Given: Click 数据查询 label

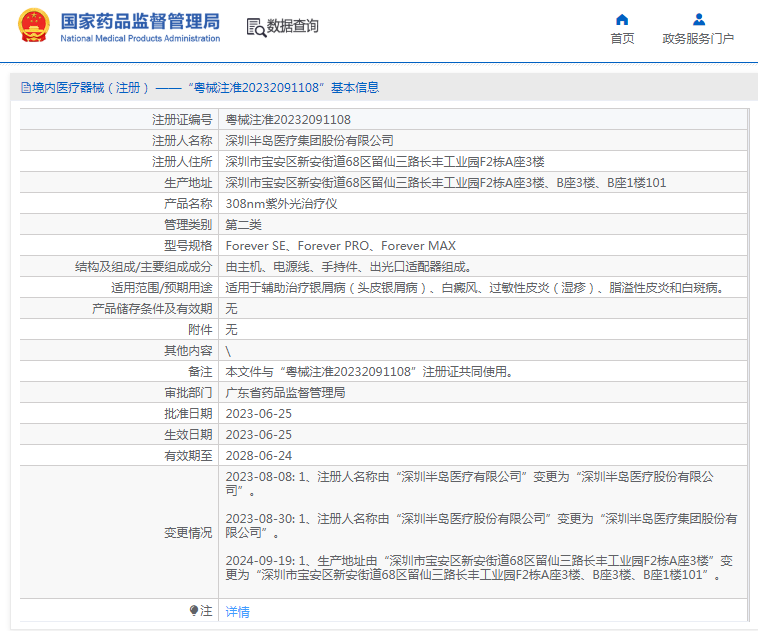Looking at the screenshot, I should pyautogui.click(x=292, y=26).
